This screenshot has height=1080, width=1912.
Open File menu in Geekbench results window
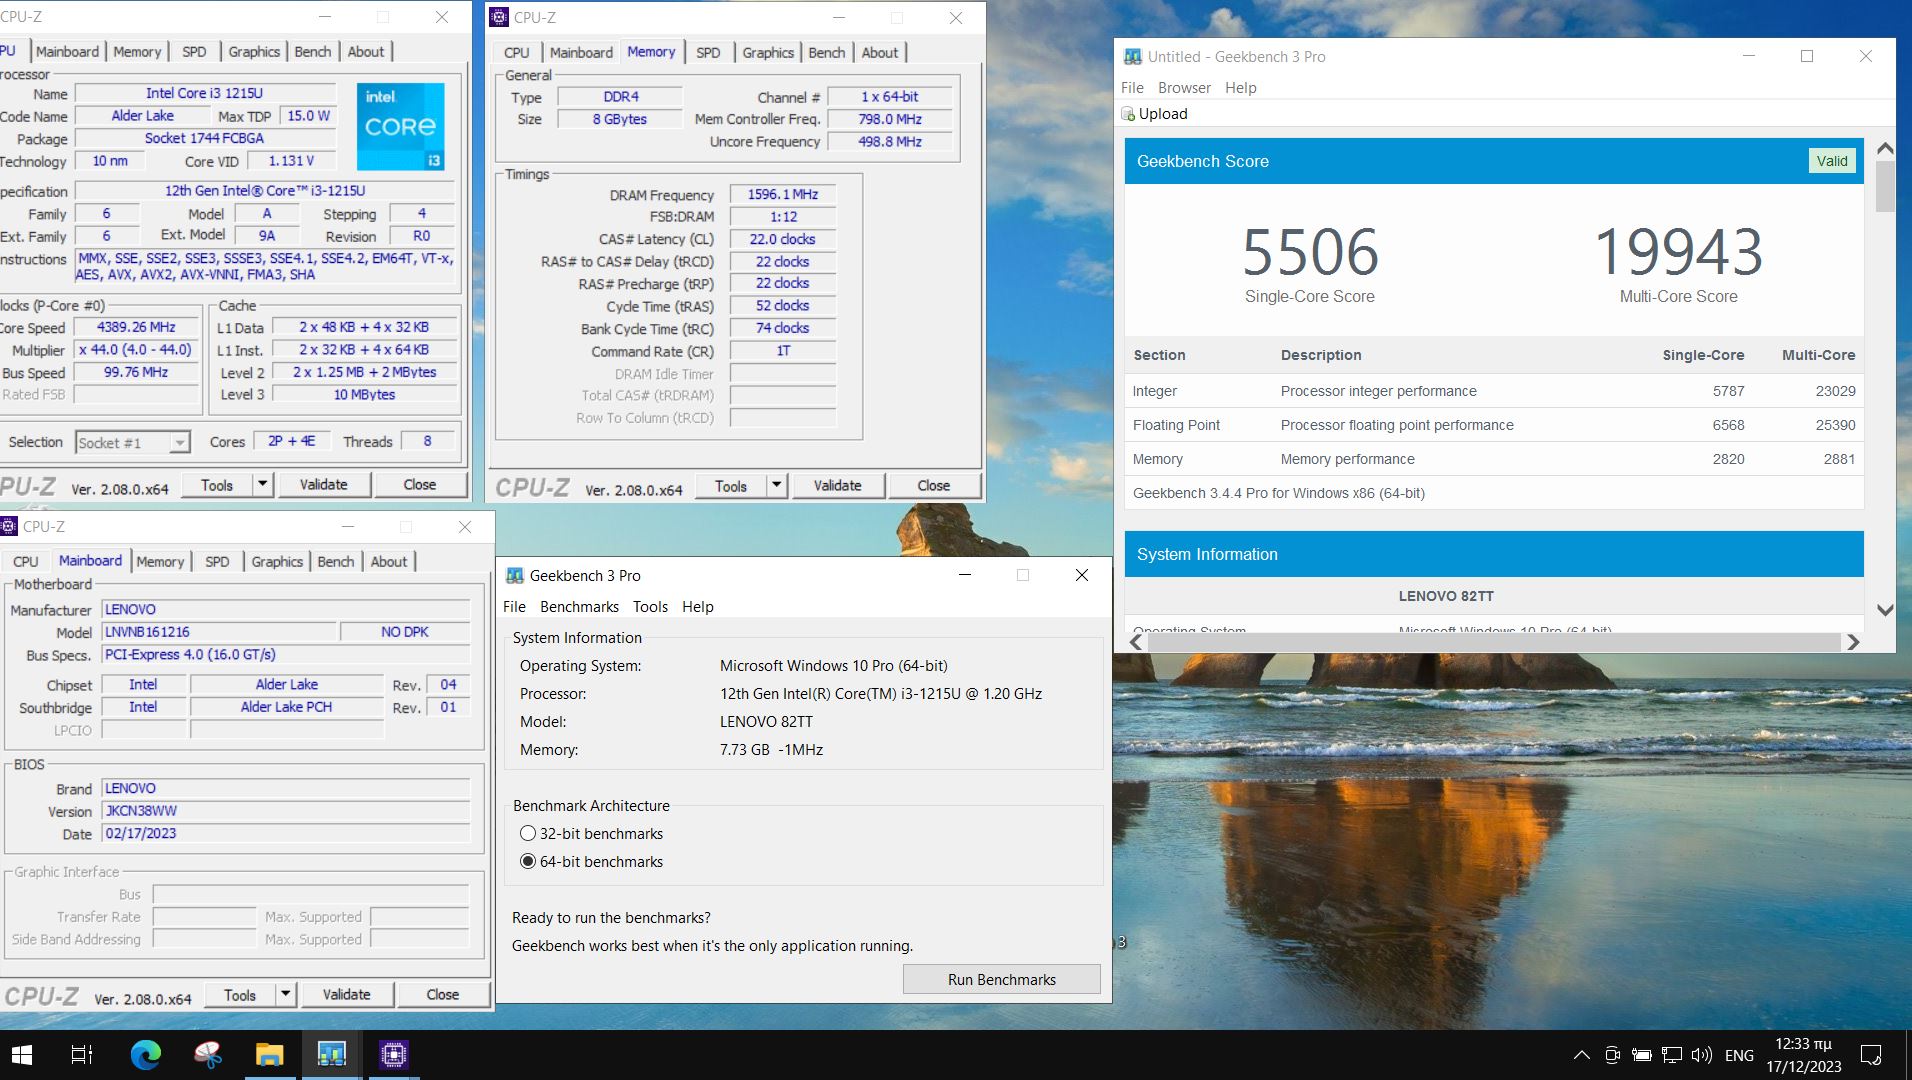[x=1132, y=88]
